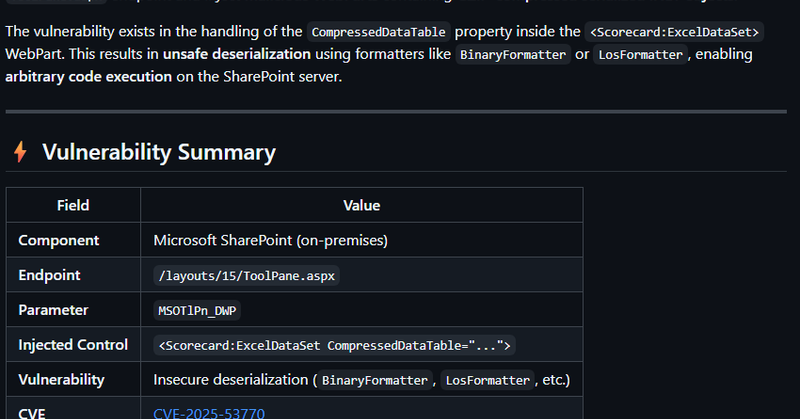This screenshot has height=419, width=800.
Task: Select the Vulnerability Summary heading
Action: (159, 152)
